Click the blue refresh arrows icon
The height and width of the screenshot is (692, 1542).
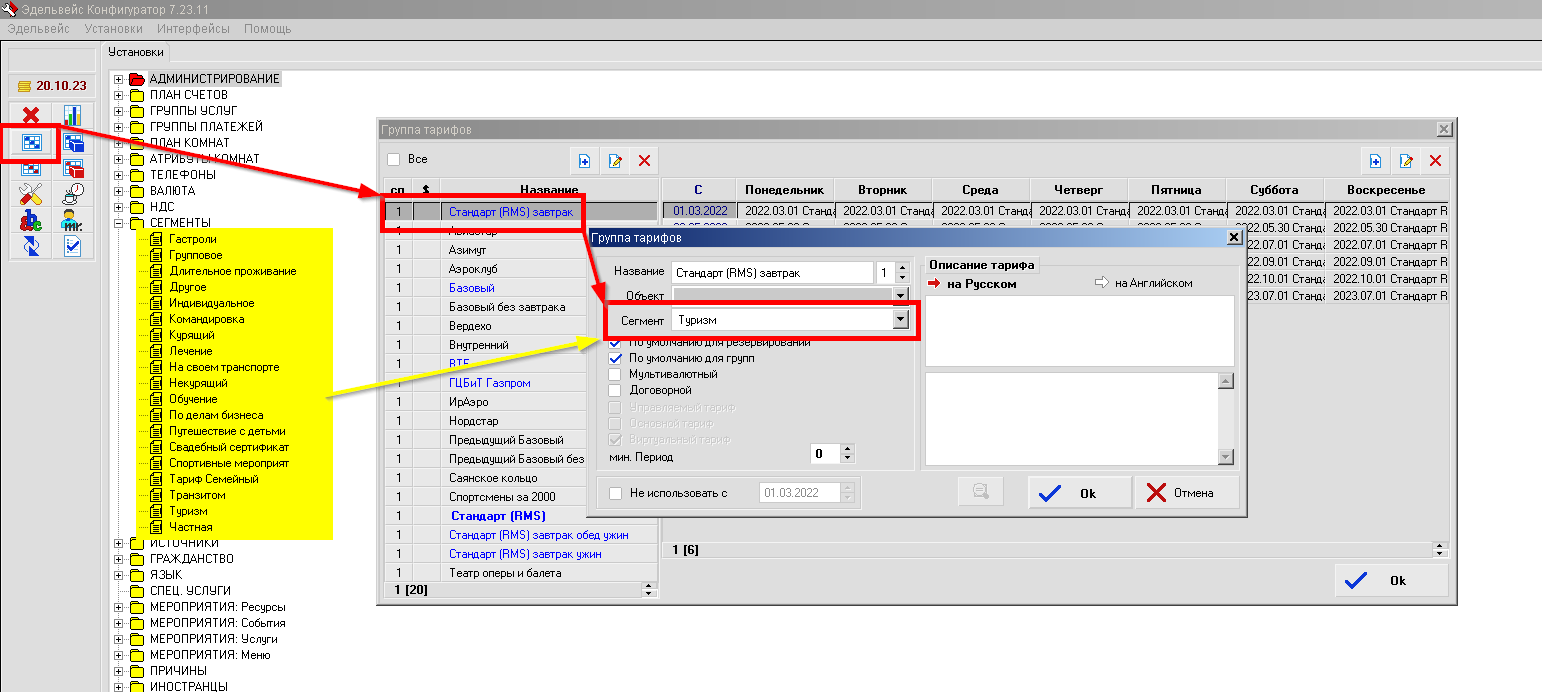pyautogui.click(x=31, y=246)
